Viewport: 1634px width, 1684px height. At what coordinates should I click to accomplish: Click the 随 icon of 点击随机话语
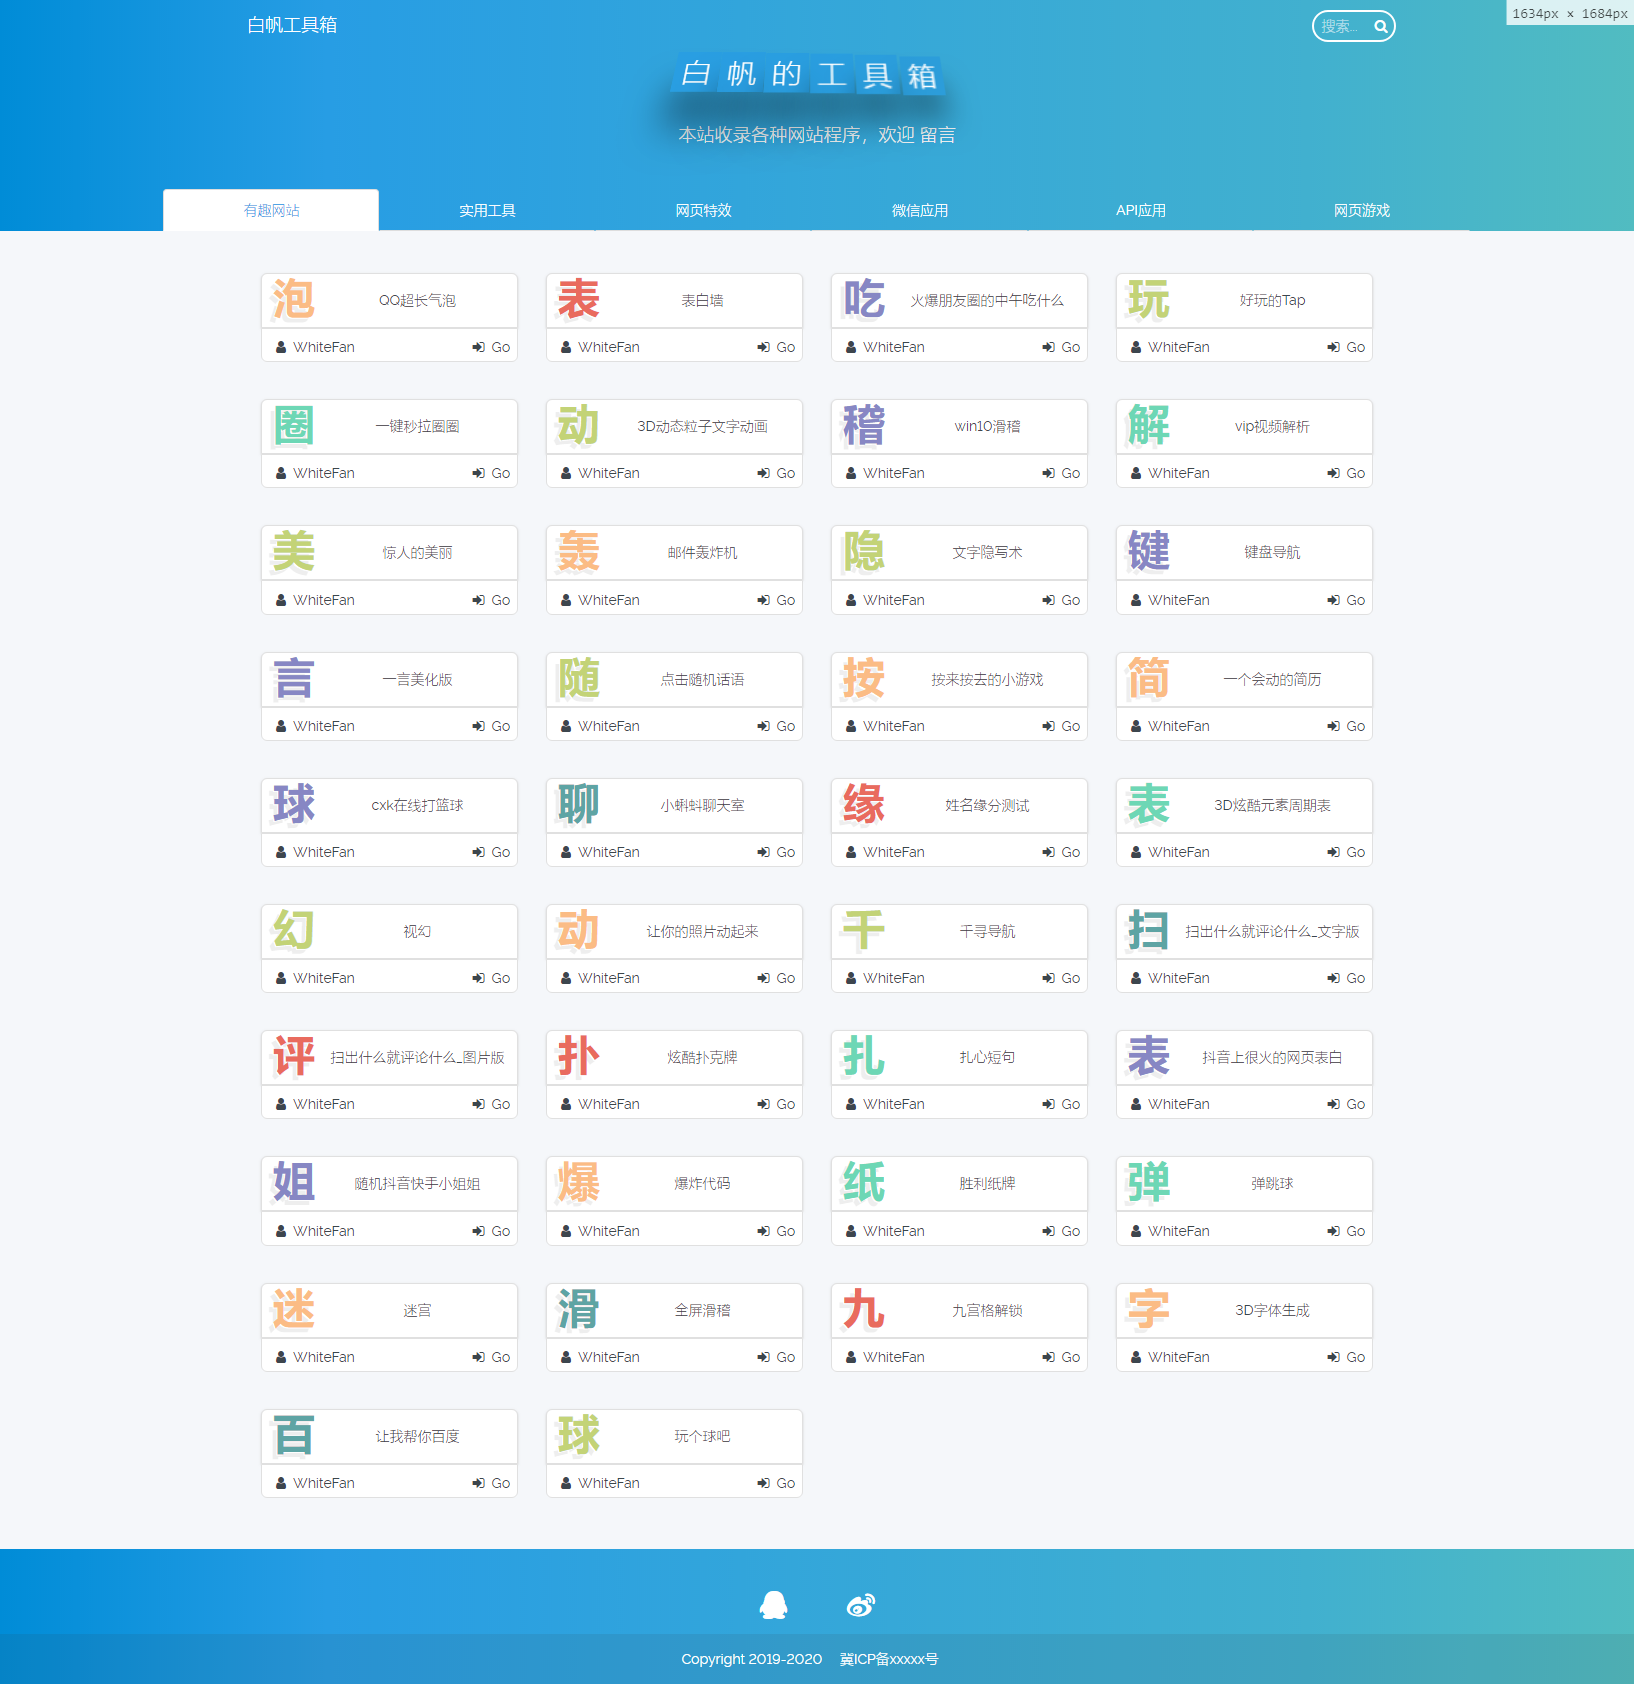point(579,679)
